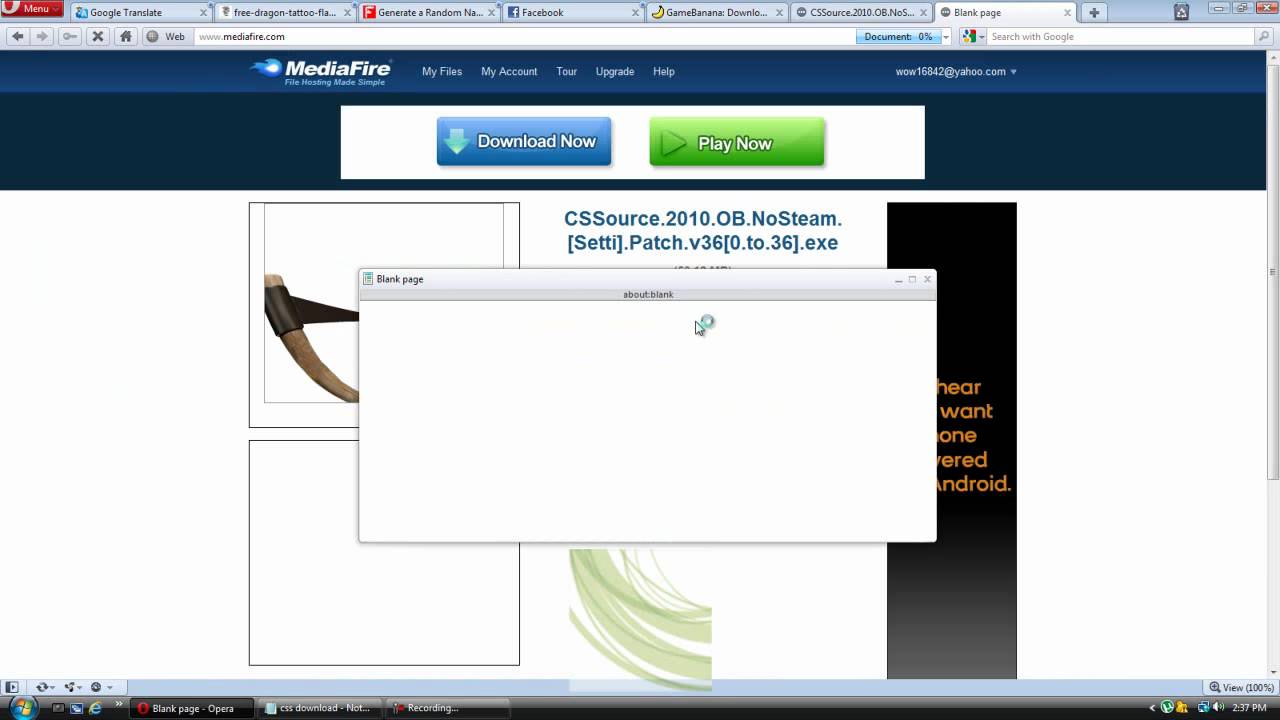
Task: Click the 2:37 PM taskbar clock
Action: pyautogui.click(x=1250, y=708)
